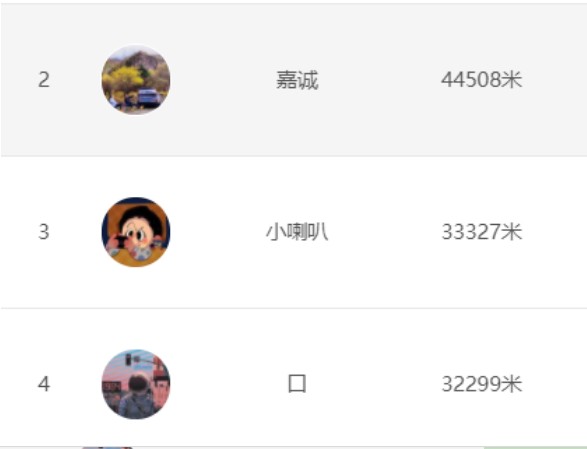587x449 pixels.
Task: Select the 33327米 distance value
Action: pos(481,232)
